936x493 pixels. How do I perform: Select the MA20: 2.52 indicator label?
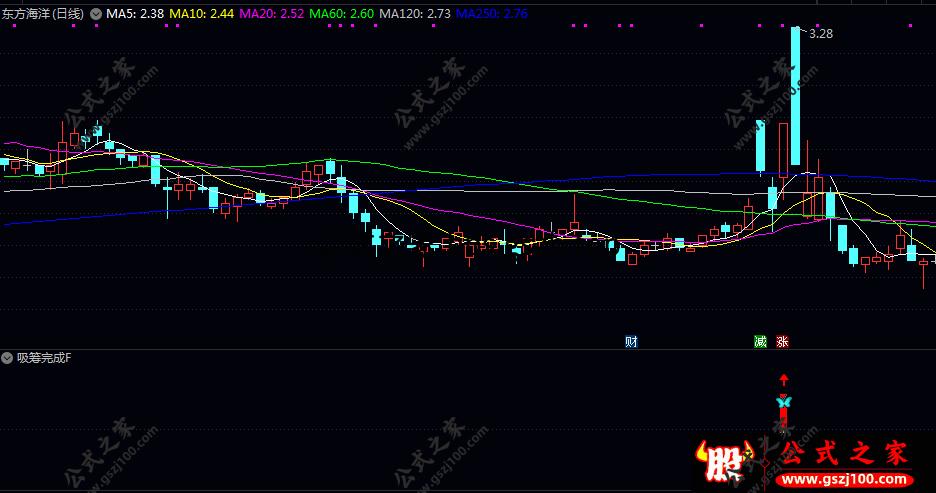[272, 14]
